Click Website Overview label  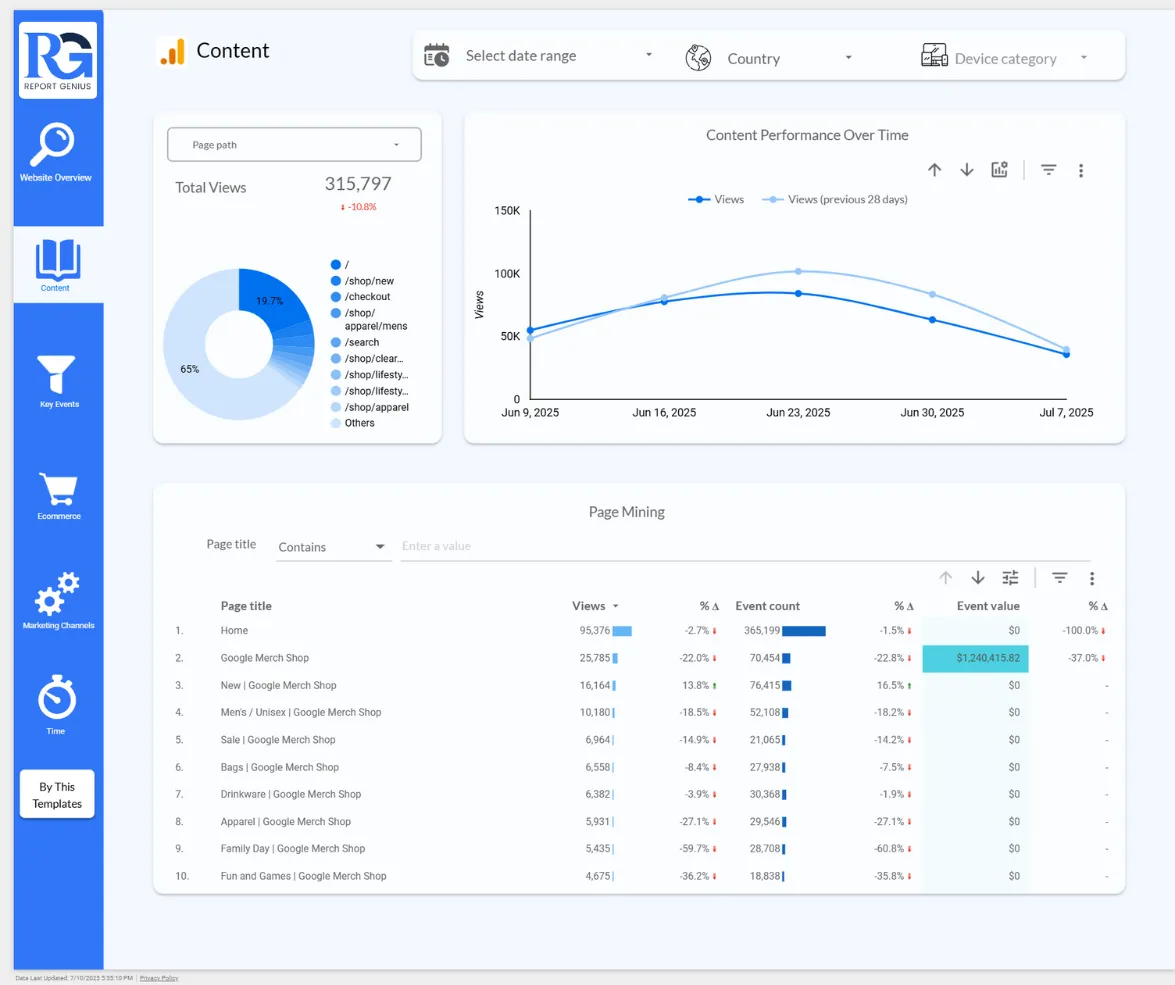(x=55, y=178)
